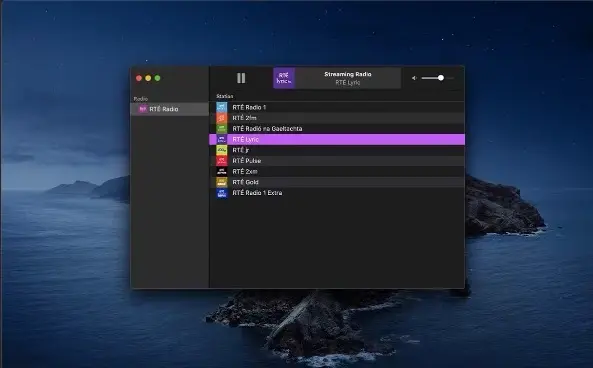This screenshot has width=593, height=368.
Task: Click the RTÉ Radio 1 station logo
Action: (x=222, y=107)
